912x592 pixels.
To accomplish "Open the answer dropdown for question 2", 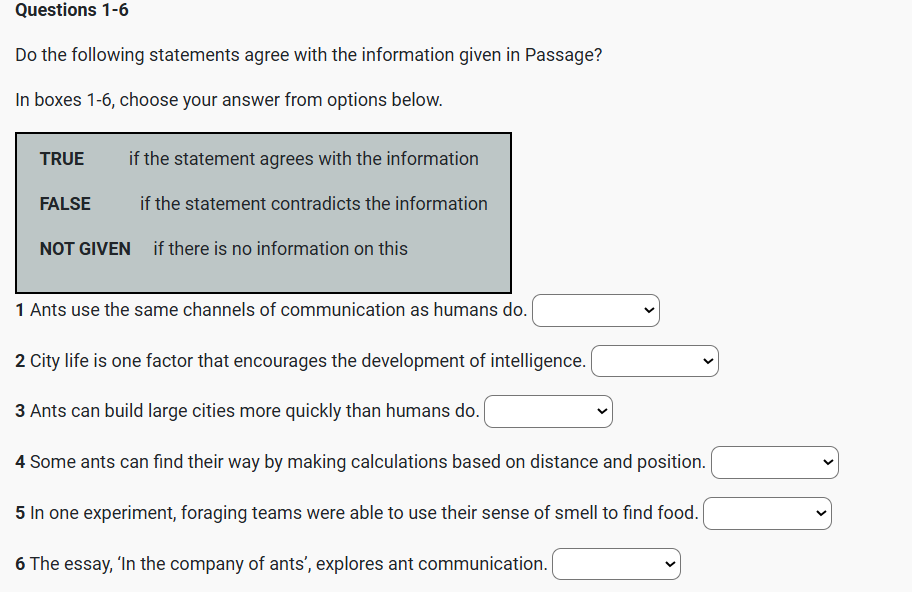I will click(x=655, y=361).
